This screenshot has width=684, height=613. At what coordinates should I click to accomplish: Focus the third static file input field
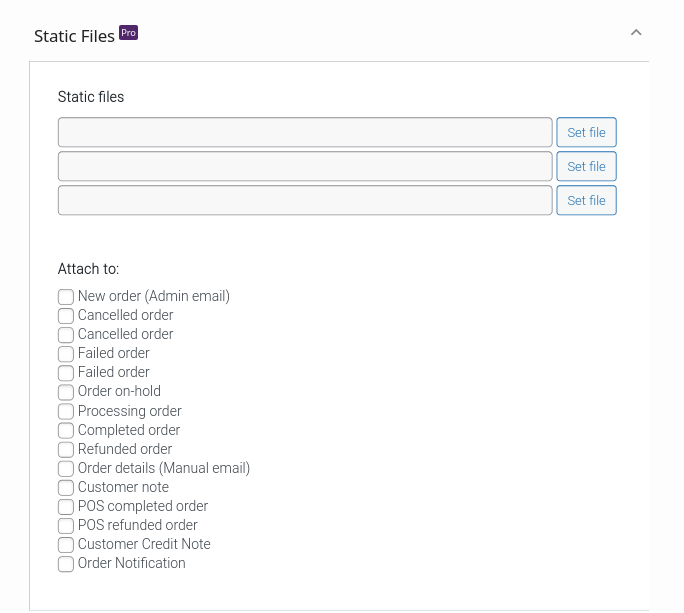coord(305,200)
